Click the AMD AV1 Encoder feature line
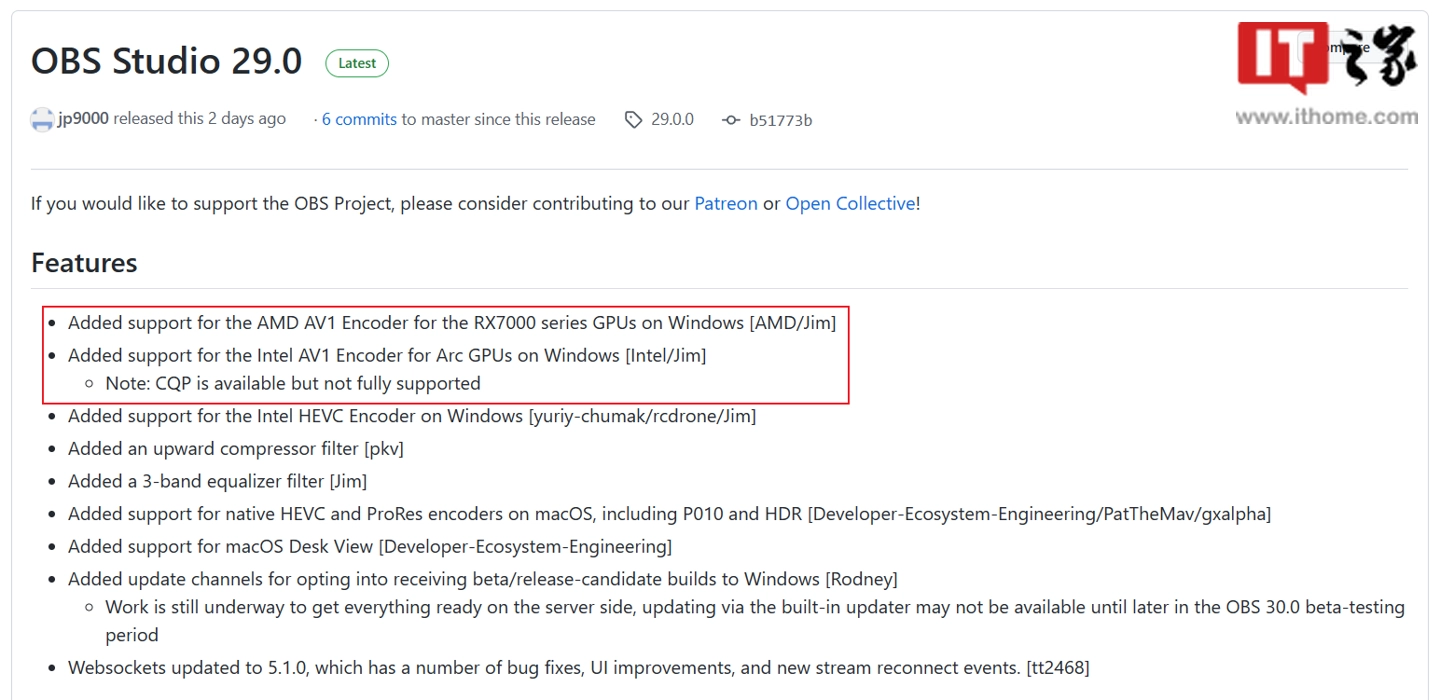1440x700 pixels. [451, 323]
